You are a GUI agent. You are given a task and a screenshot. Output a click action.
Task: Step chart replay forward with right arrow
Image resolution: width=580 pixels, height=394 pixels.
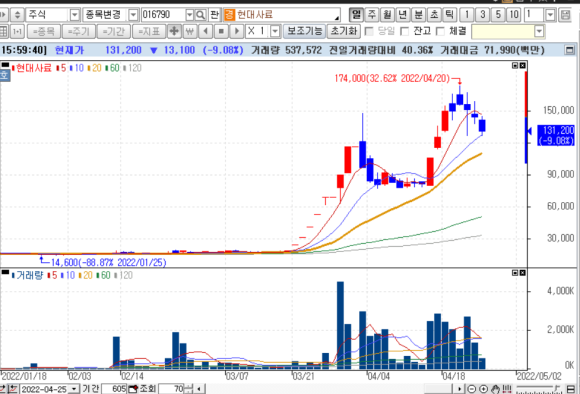click(x=237, y=31)
